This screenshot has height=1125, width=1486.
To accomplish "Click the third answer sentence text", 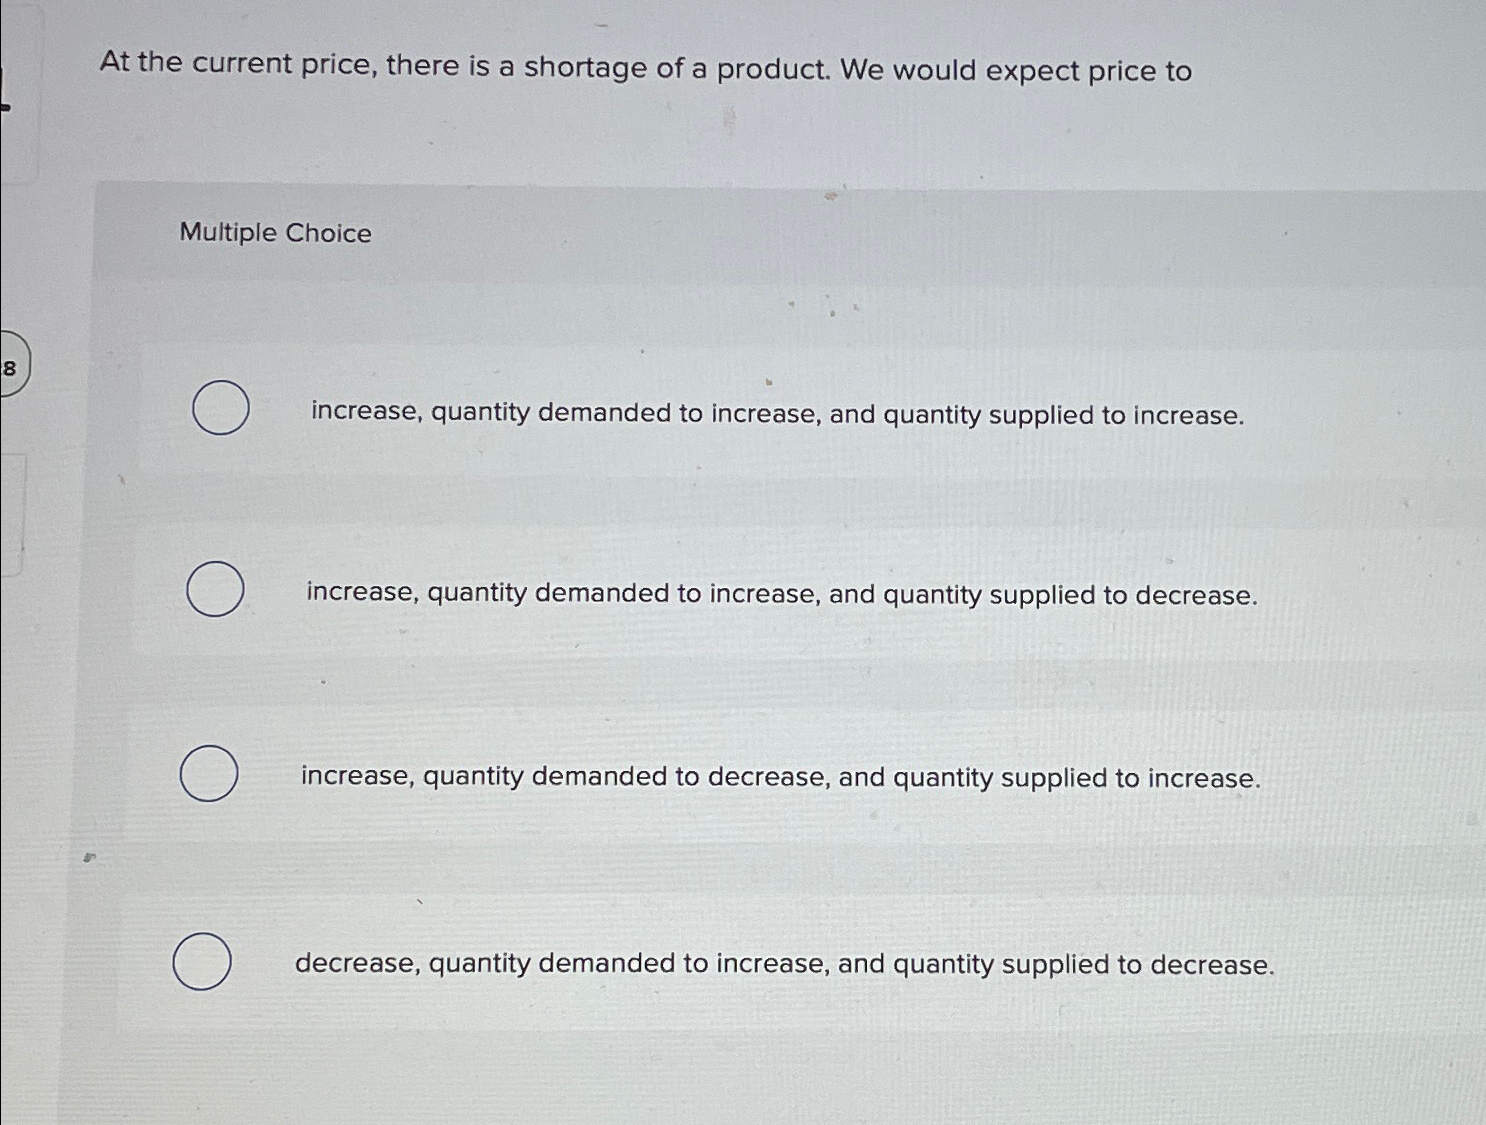I will pos(780,777).
